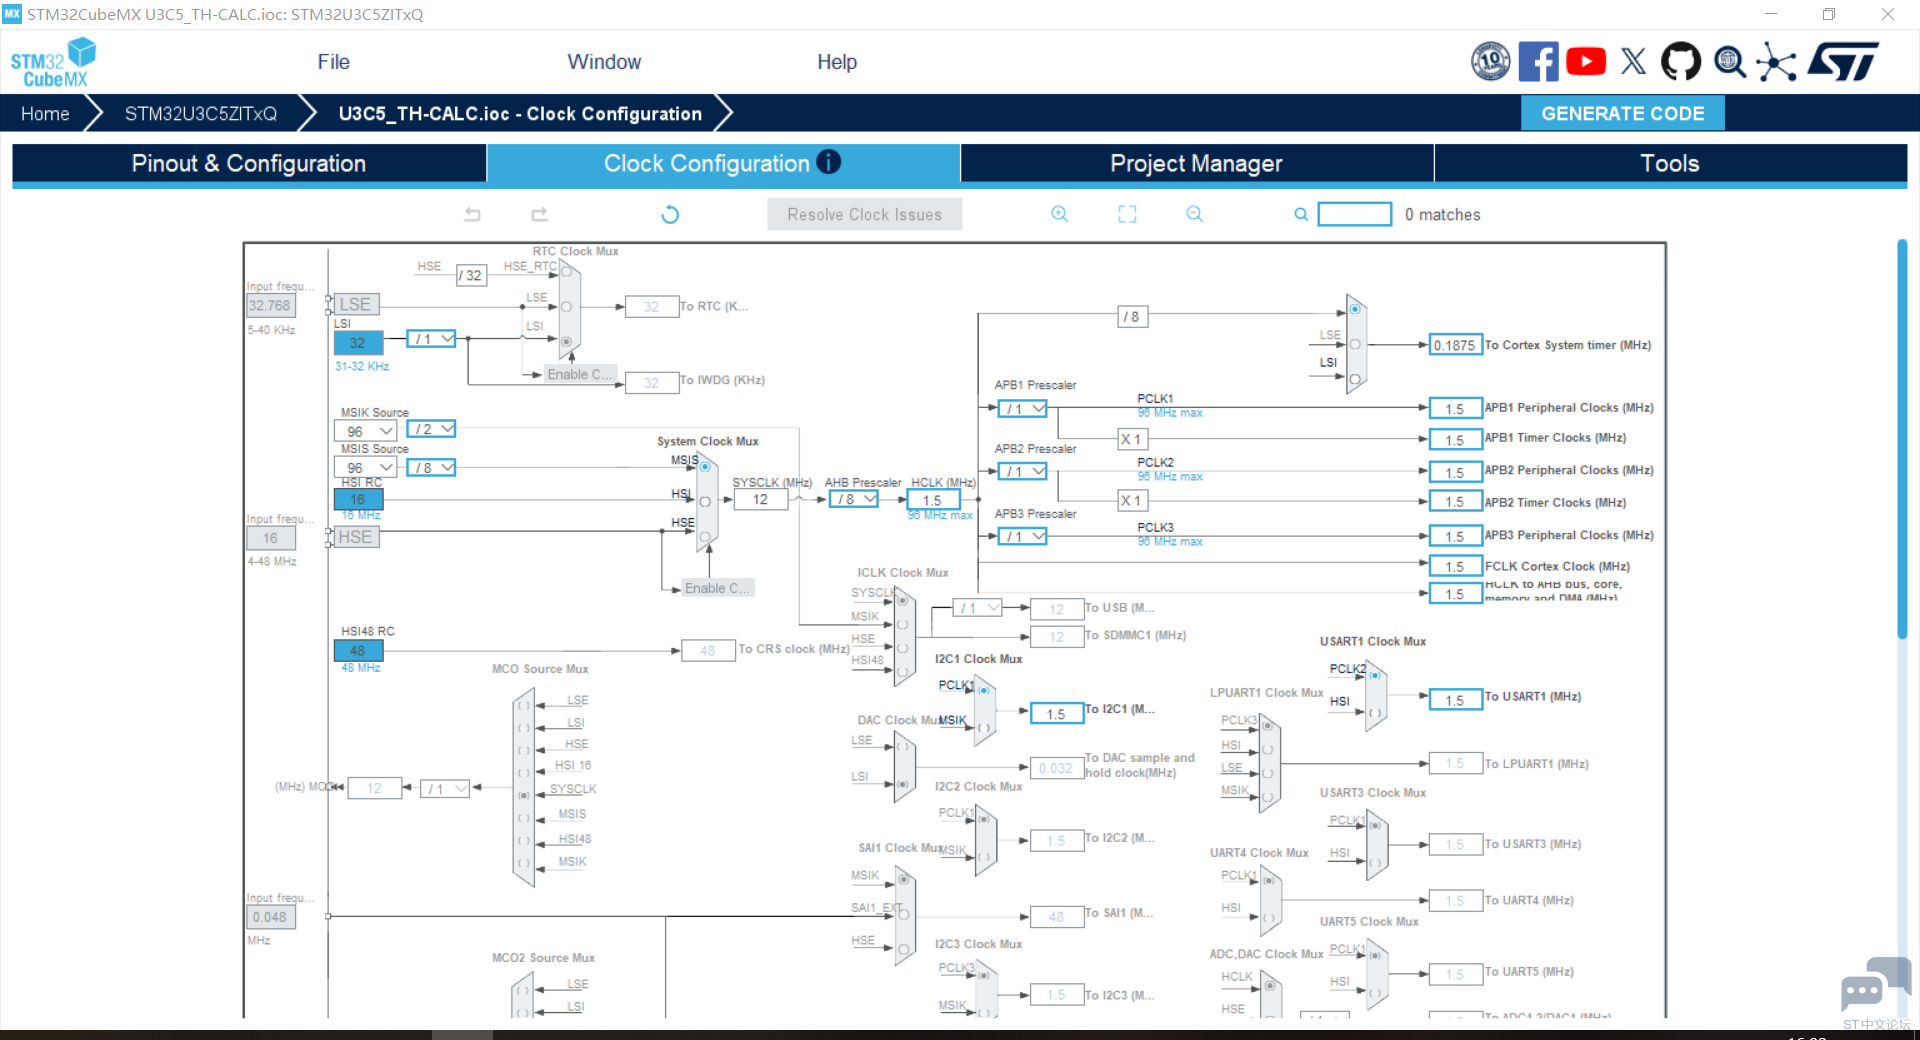Open the APB1 Prescaler dropdown
The width and height of the screenshot is (1920, 1040).
1022,408
